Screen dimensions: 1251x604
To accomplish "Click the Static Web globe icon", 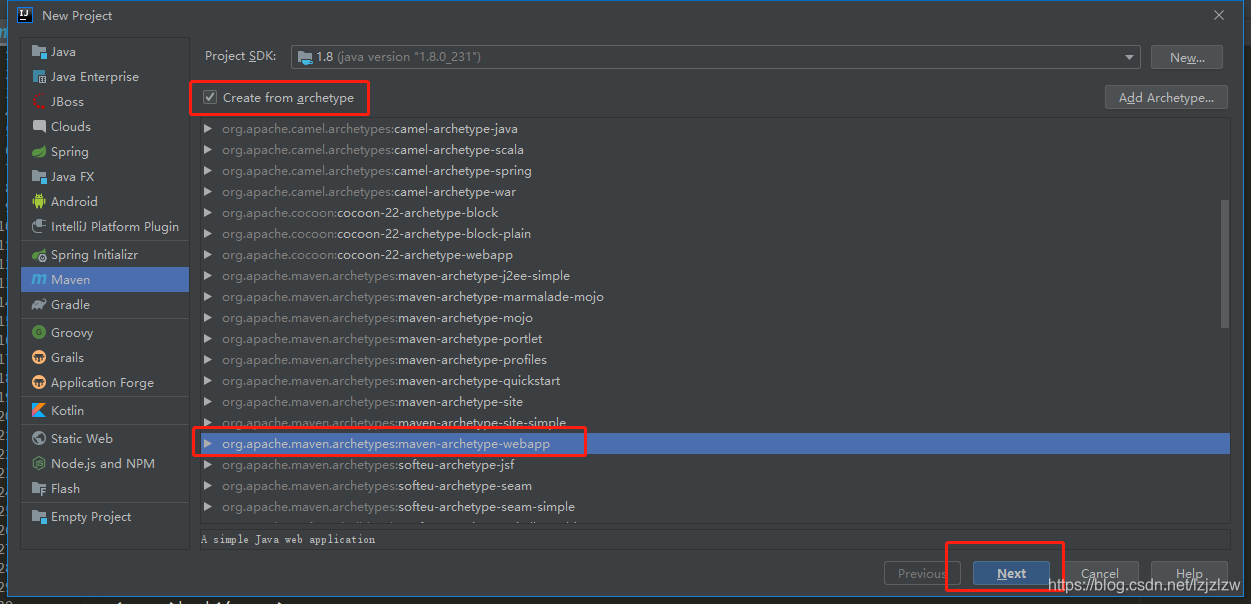I will tap(39, 439).
